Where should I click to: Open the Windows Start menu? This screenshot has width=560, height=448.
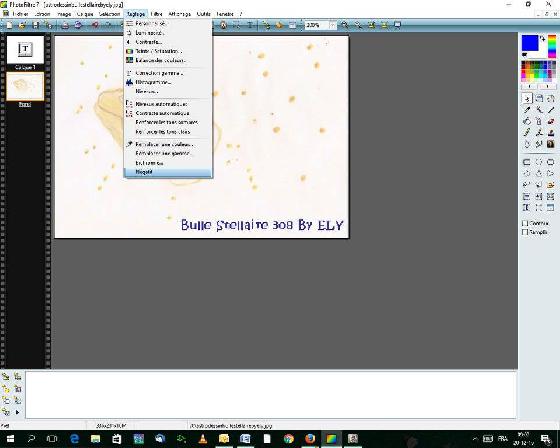pyautogui.click(x=10, y=439)
